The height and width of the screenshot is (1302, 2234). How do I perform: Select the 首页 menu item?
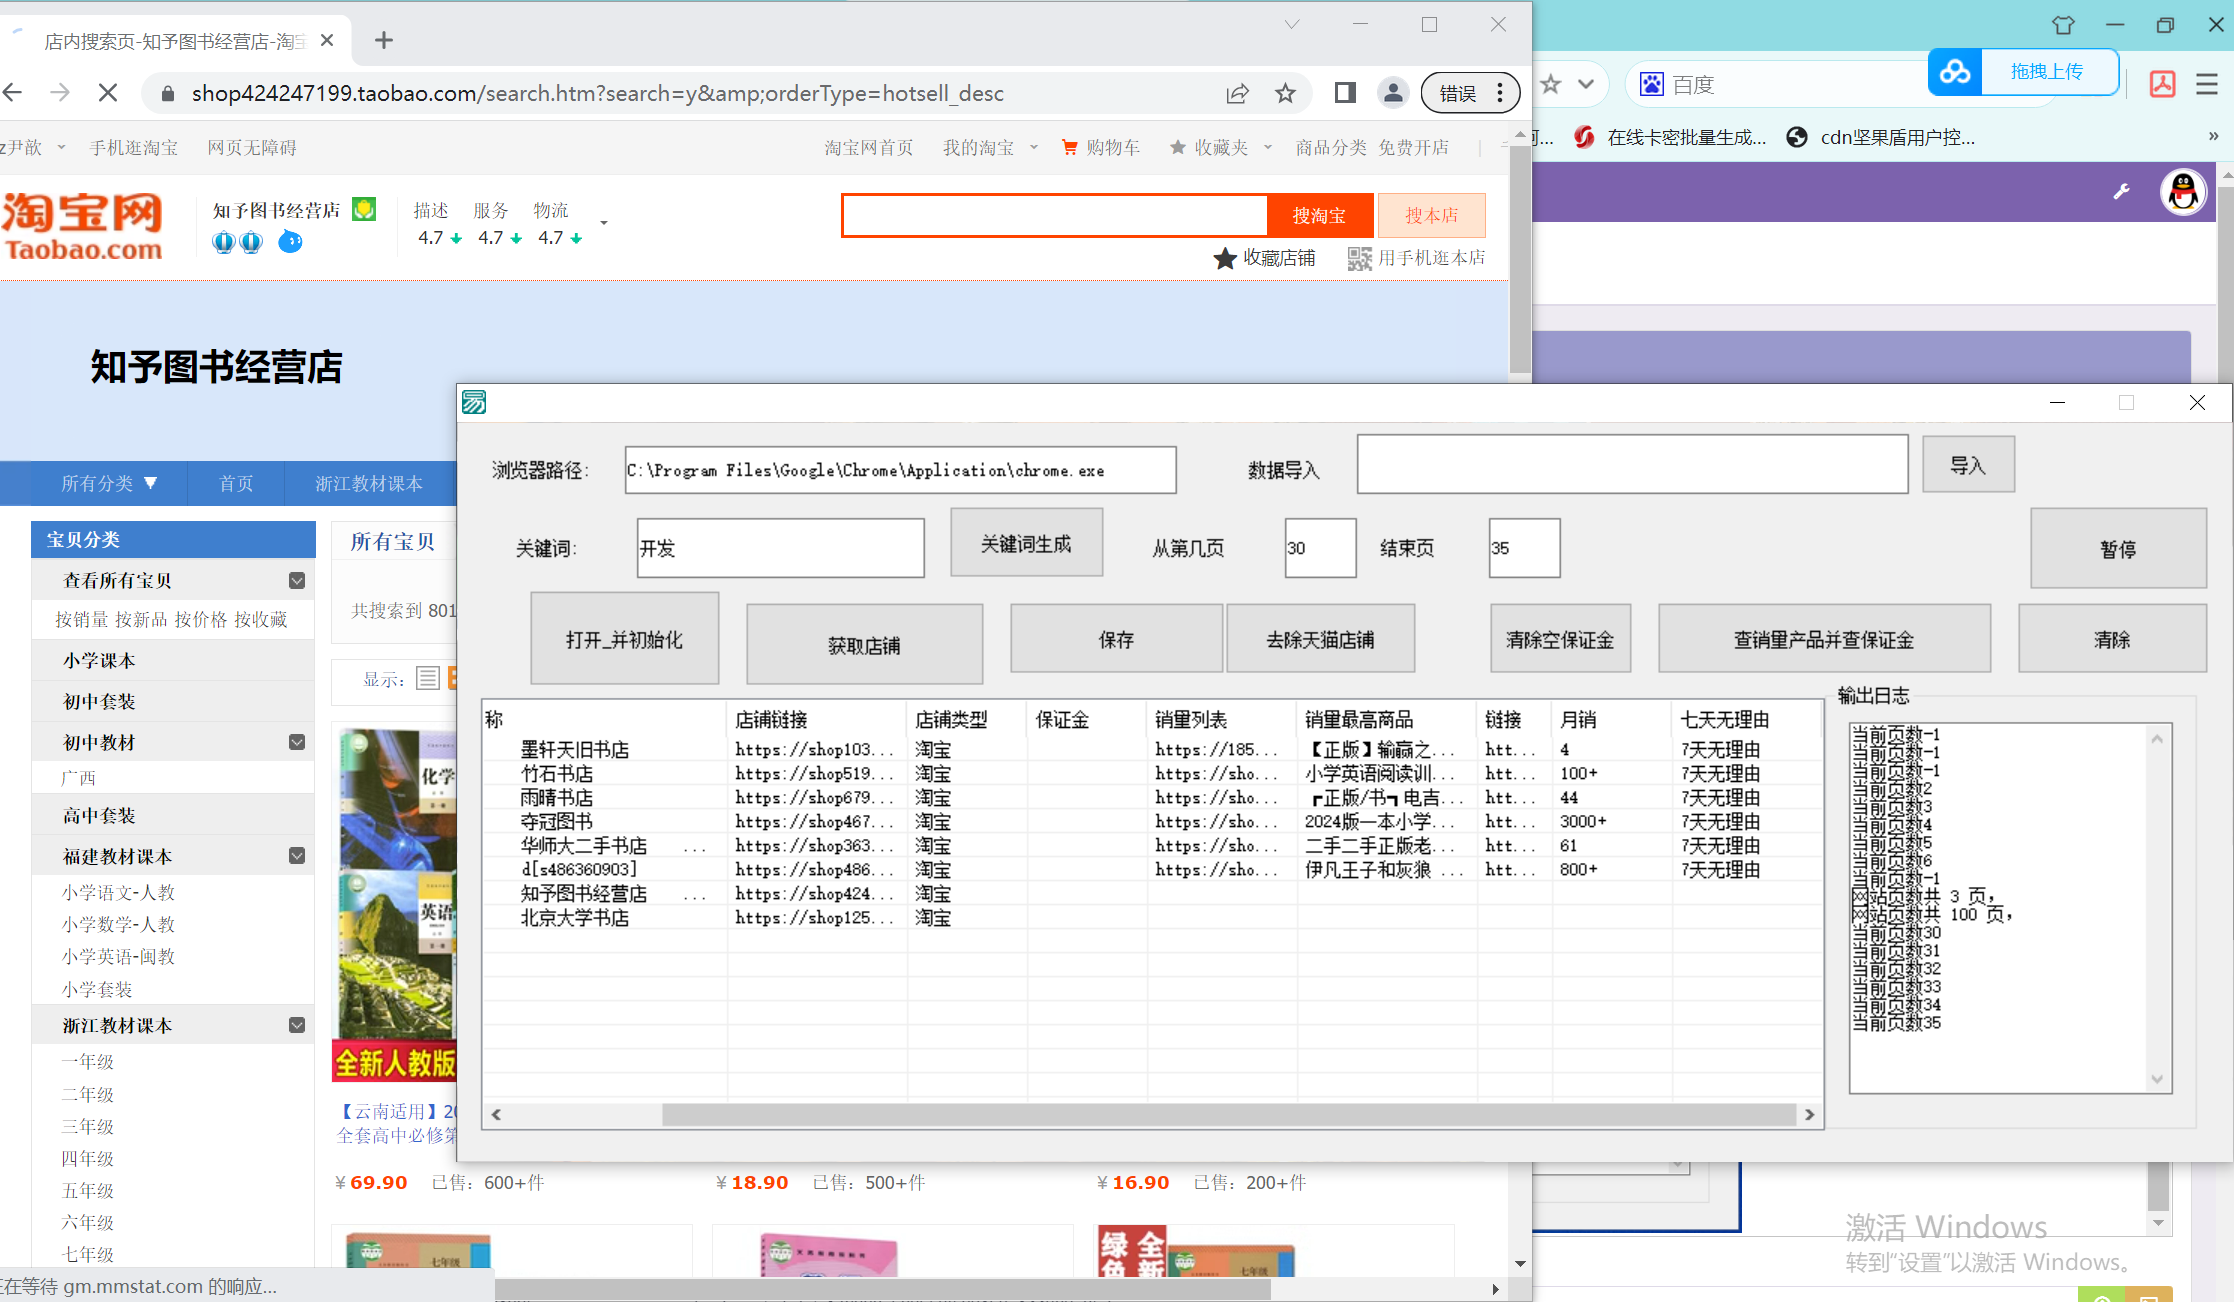click(x=236, y=483)
